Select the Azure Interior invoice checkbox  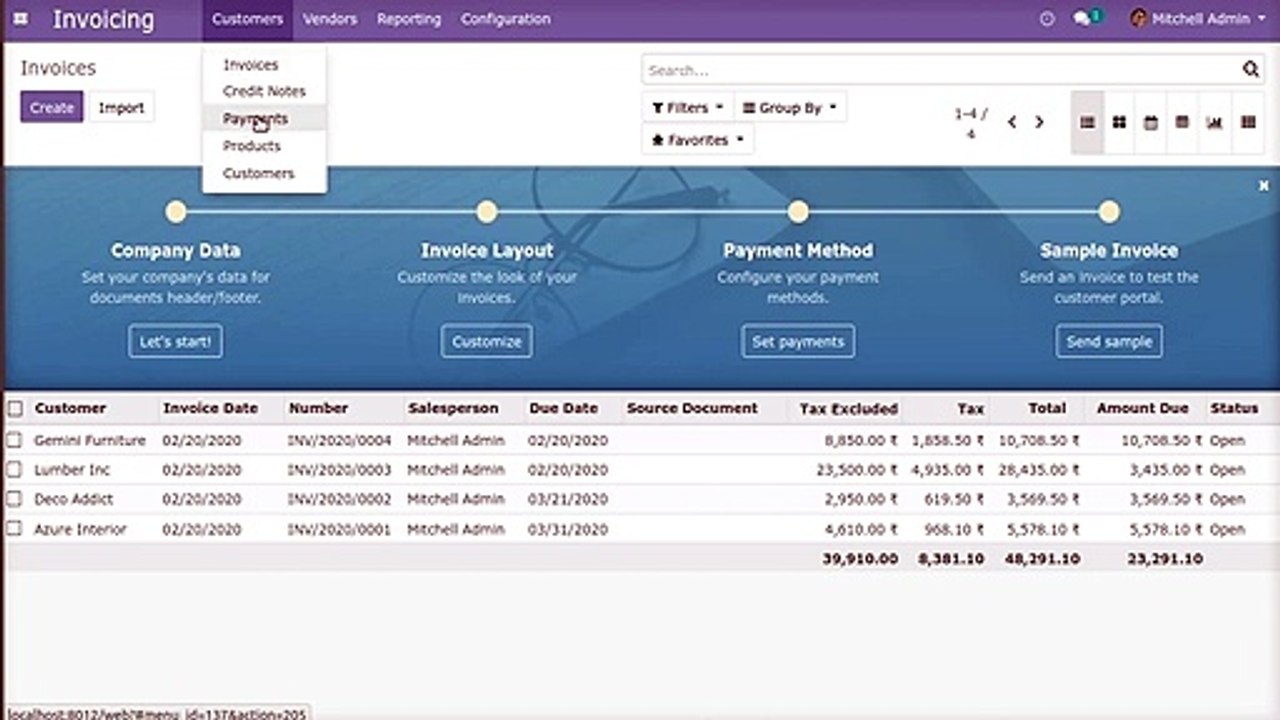coord(14,529)
